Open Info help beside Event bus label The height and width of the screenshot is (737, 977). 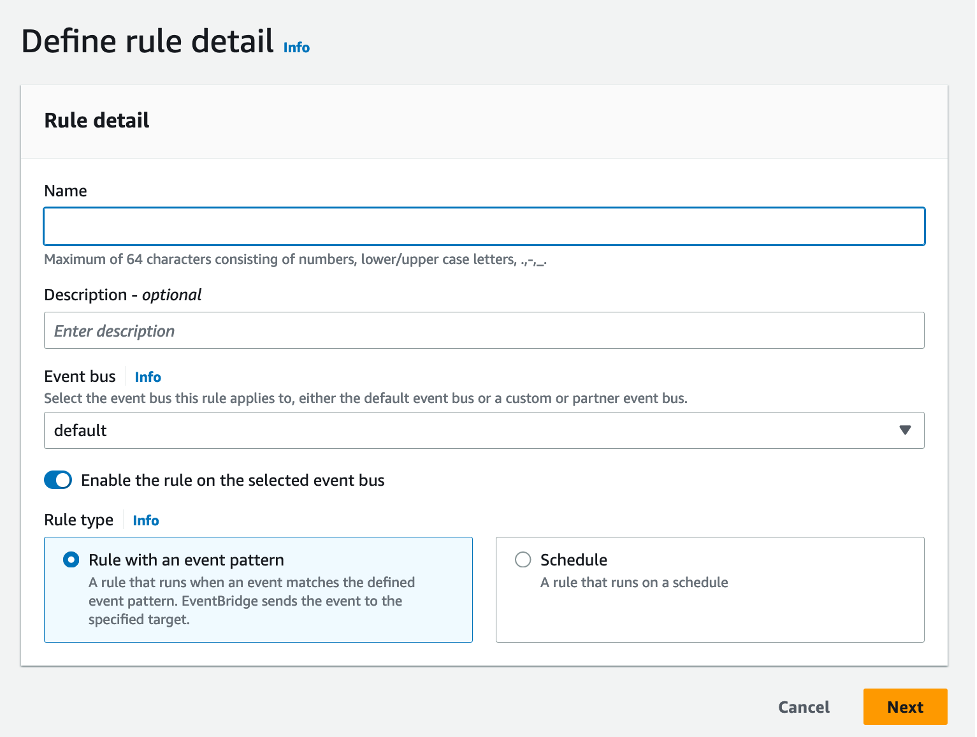tap(147, 377)
